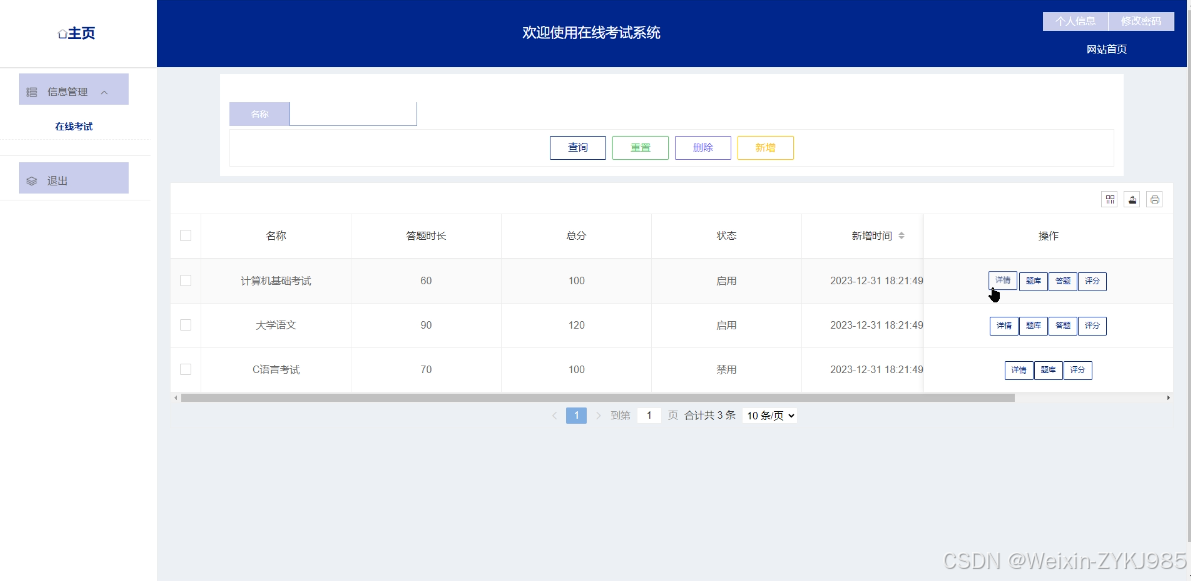Click the 欢迎使用在线考试系统 header title
This screenshot has height=581, width=1191.
(591, 33)
